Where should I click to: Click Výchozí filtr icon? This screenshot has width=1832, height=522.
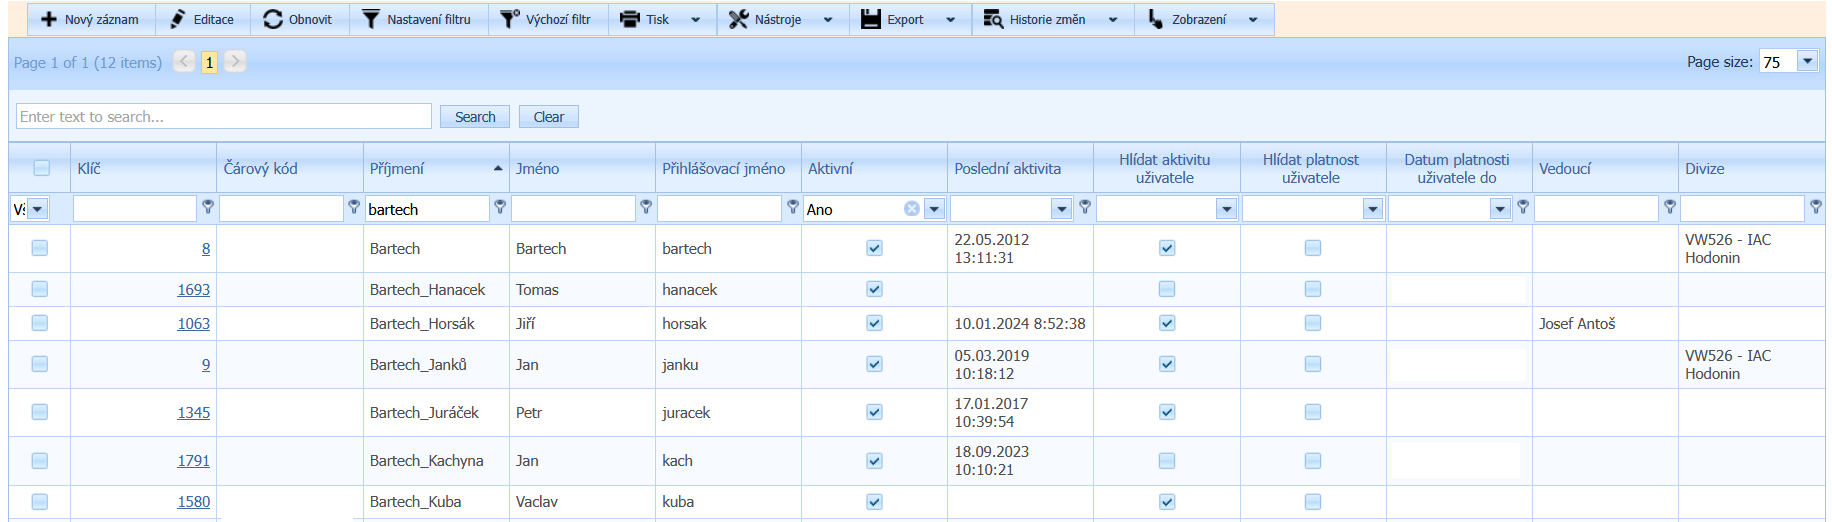510,19
